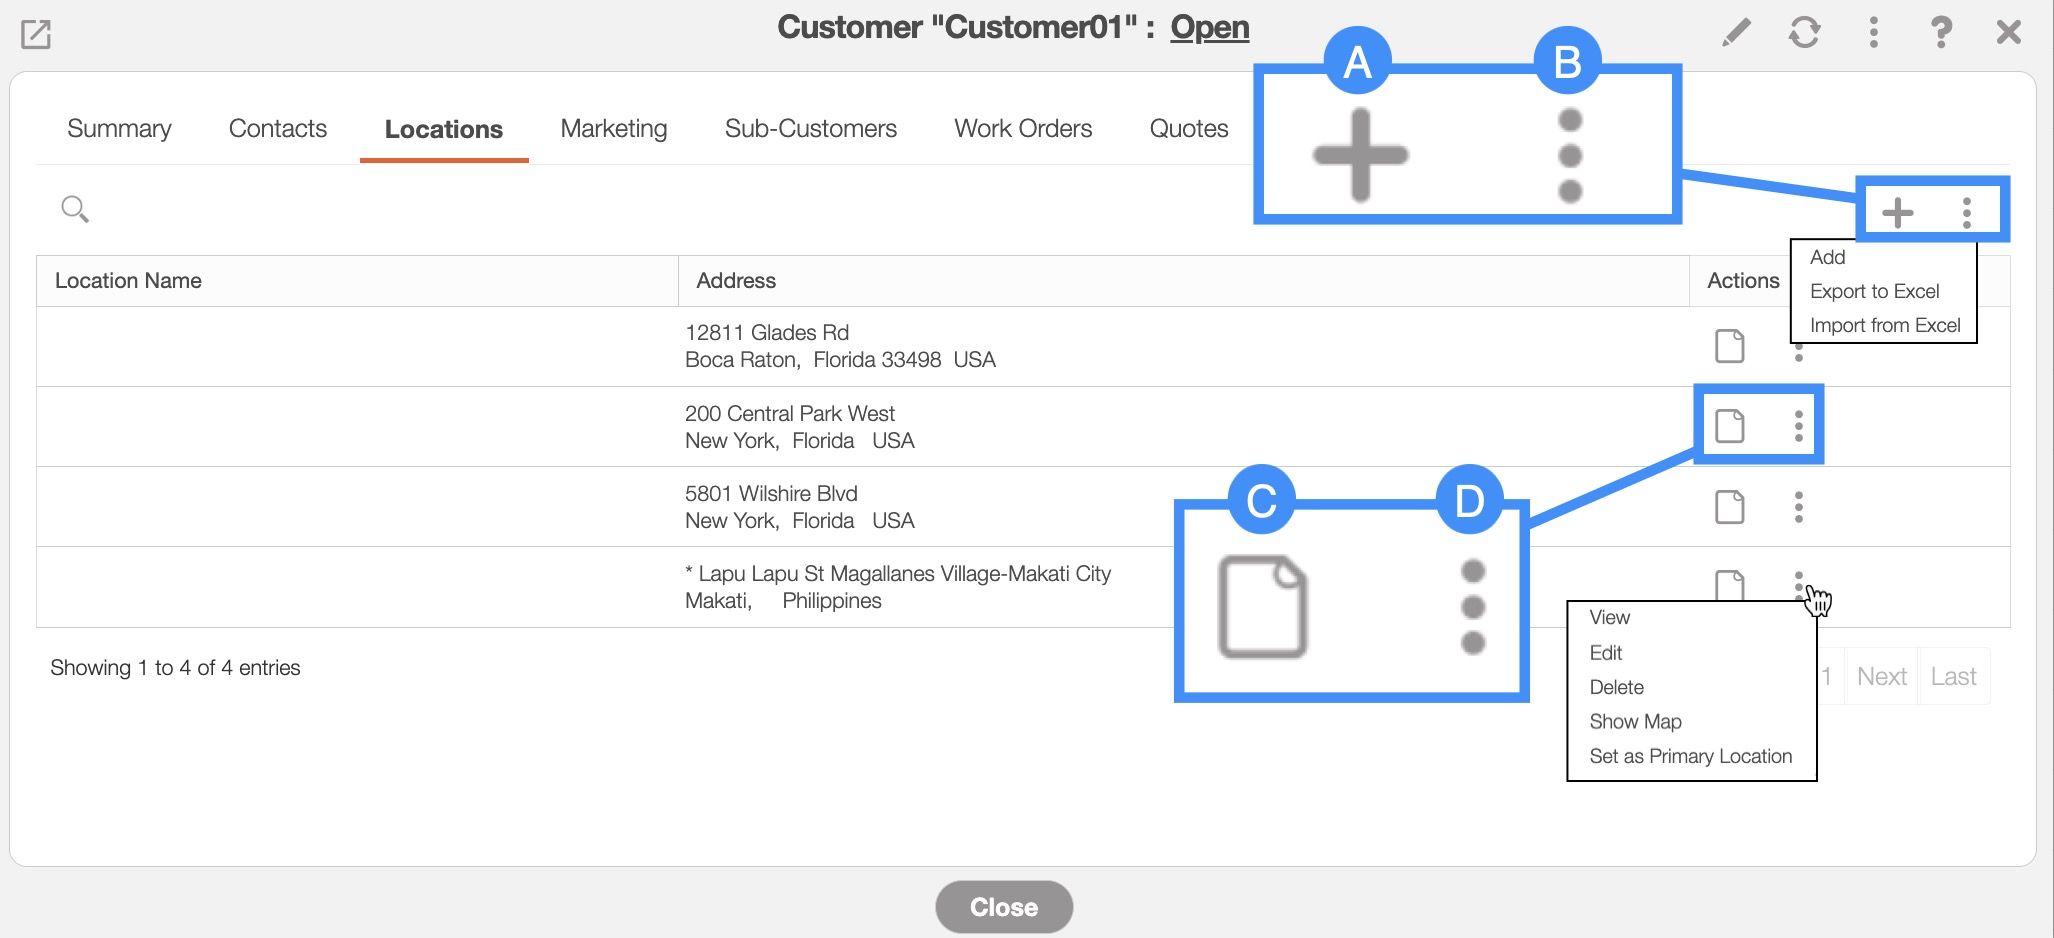Open header three-dot menu beside refresh
Screen dimensions: 2054x938
[1873, 33]
